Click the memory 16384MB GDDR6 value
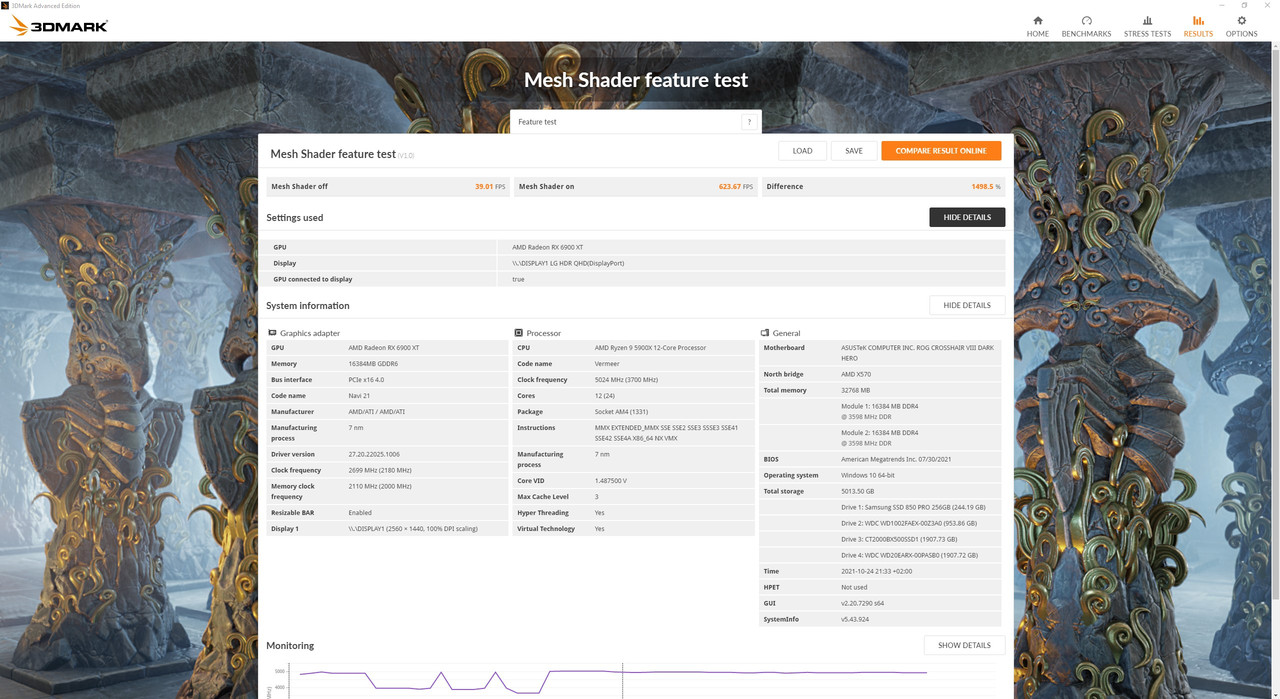The image size is (1280, 699). click(x=373, y=364)
